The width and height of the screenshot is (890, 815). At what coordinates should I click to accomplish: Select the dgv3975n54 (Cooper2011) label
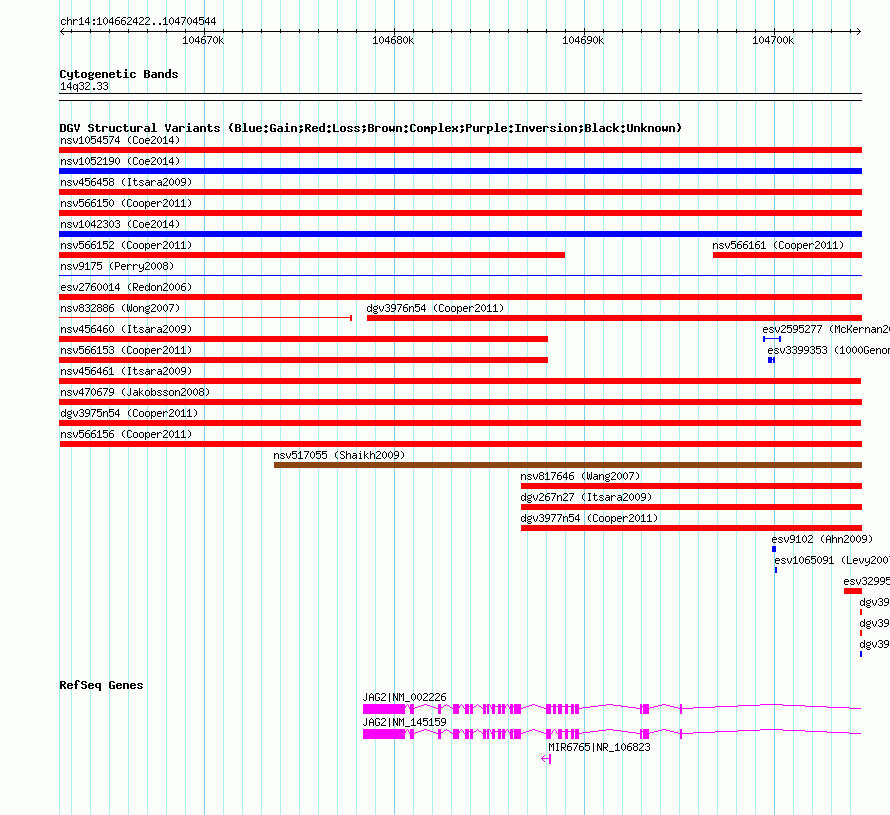pos(129,413)
